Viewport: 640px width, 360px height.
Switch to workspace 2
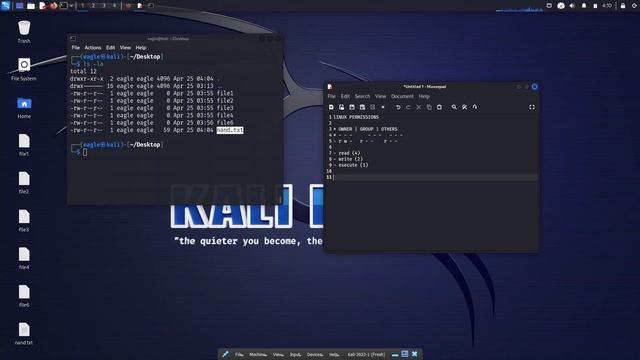coord(93,6)
